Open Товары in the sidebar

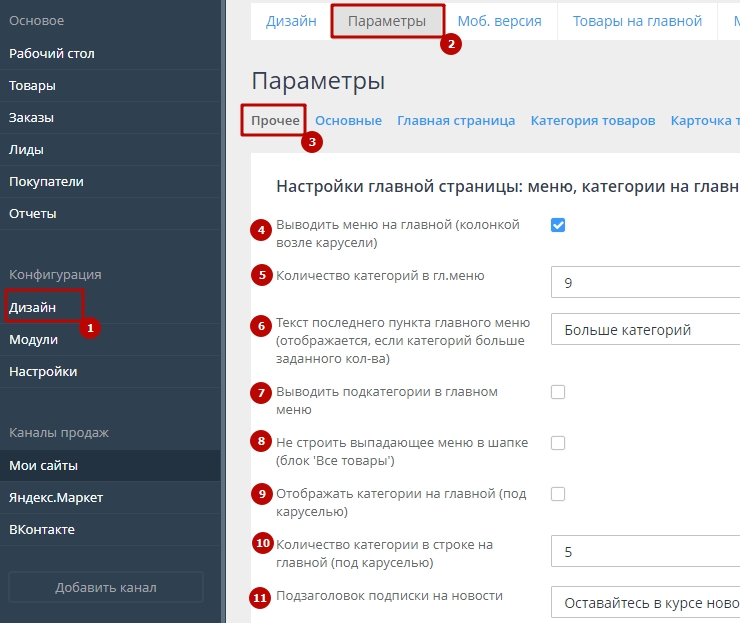(x=32, y=86)
